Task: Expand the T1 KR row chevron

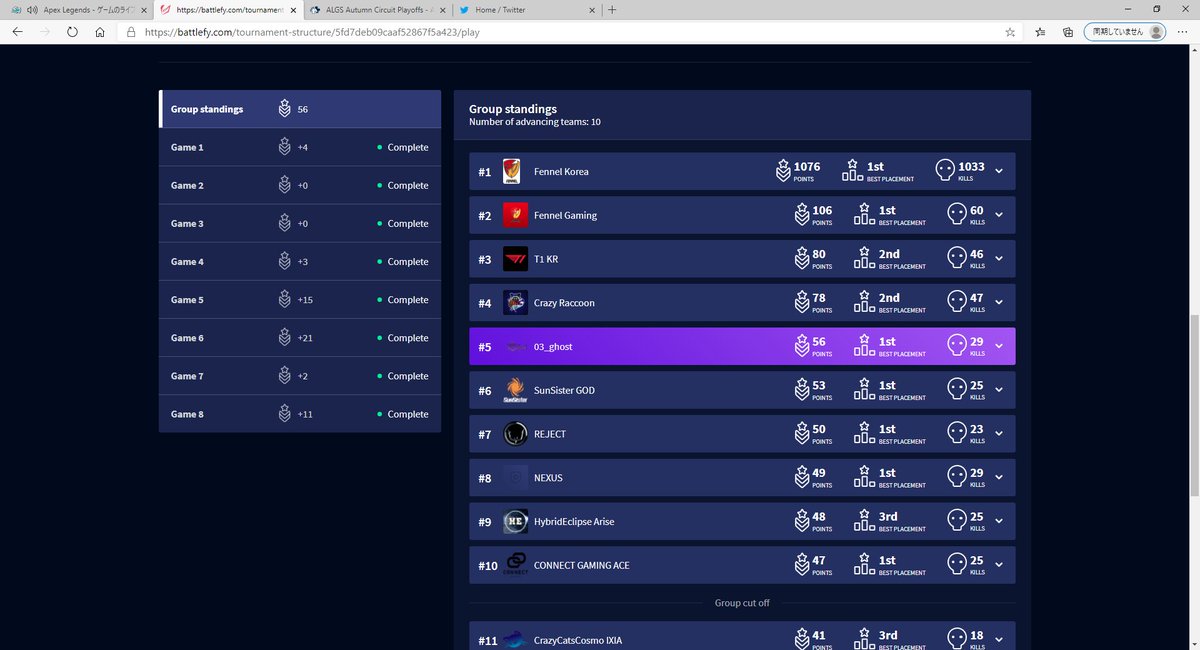Action: coord(998,259)
